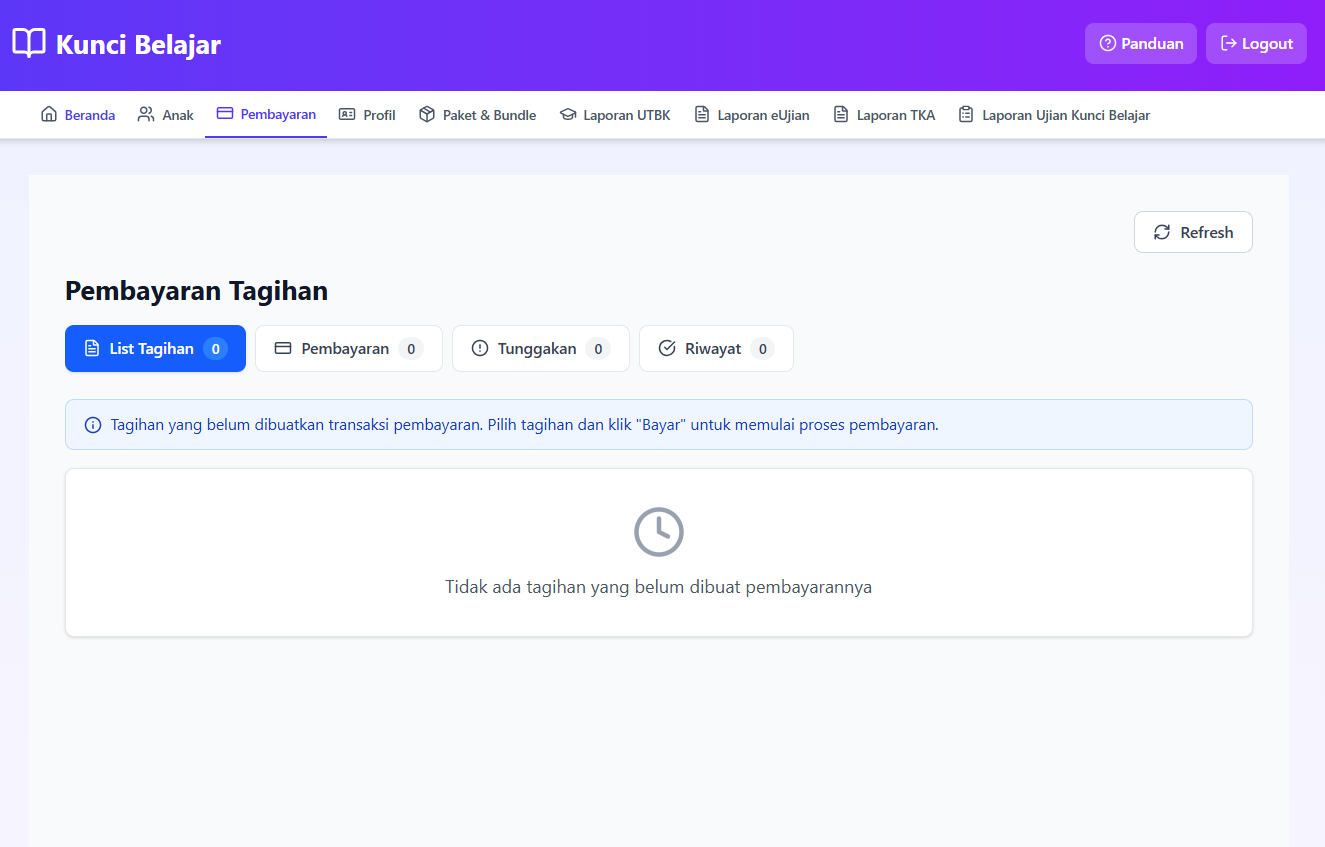The height and width of the screenshot is (847, 1325).
Task: Click the home icon beside Beranda
Action: point(49,115)
